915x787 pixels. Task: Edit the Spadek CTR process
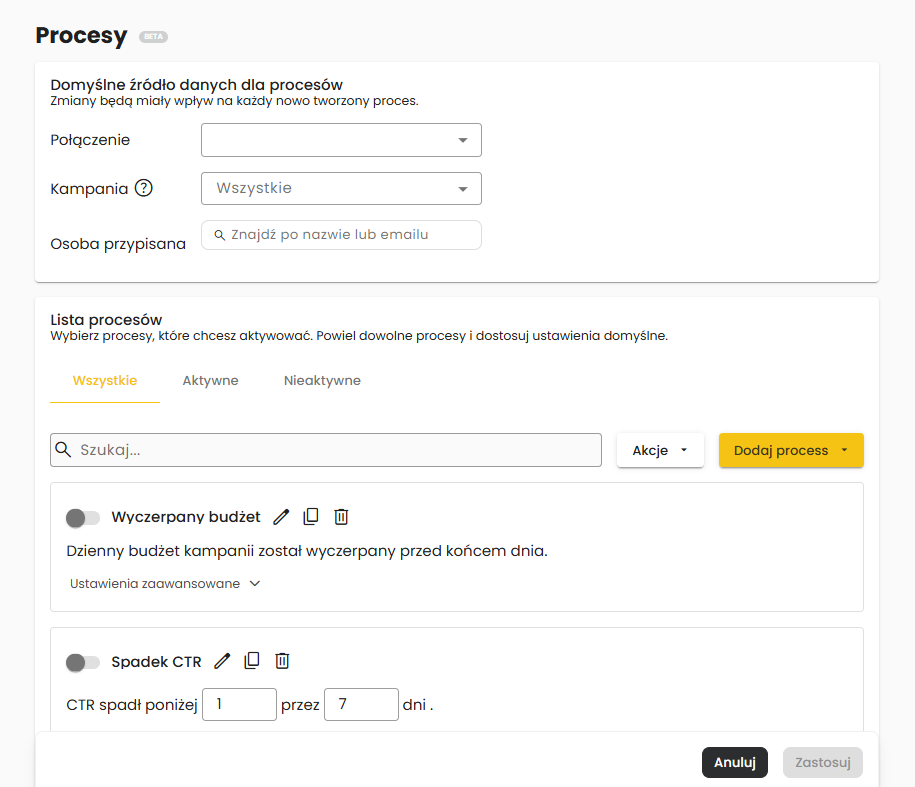222,661
